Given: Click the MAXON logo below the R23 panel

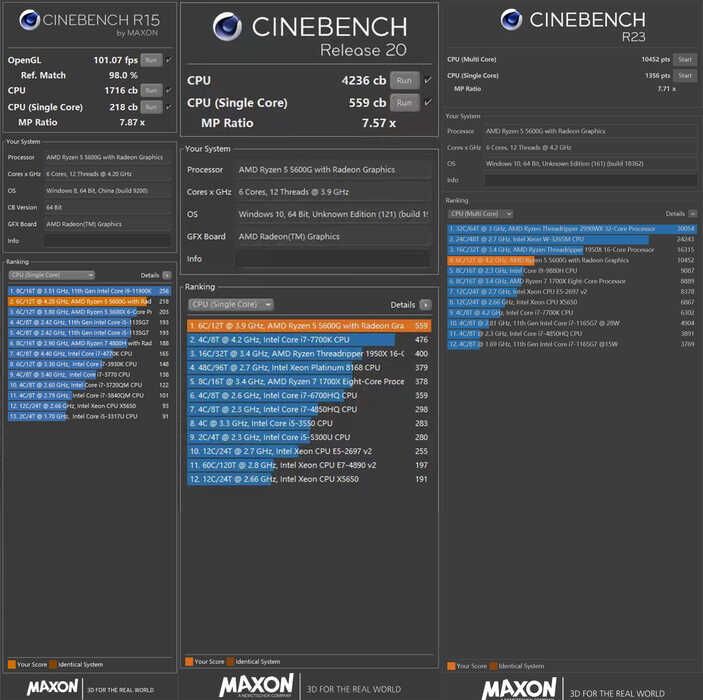Looking at the screenshot, I should click(x=519, y=689).
